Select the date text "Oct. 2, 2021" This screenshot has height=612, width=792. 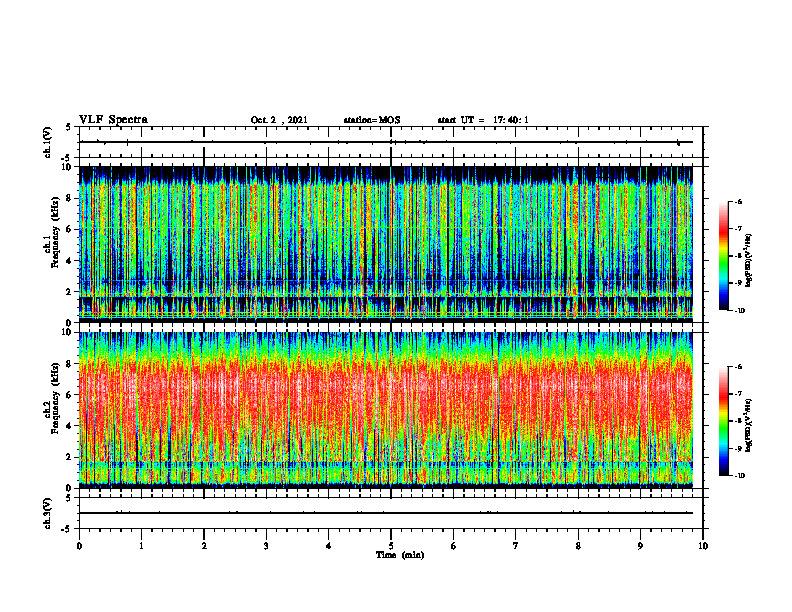[279, 120]
